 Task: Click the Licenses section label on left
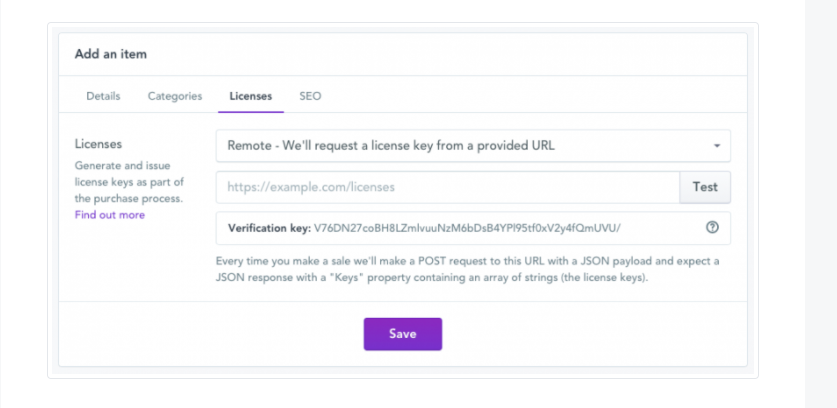click(98, 144)
